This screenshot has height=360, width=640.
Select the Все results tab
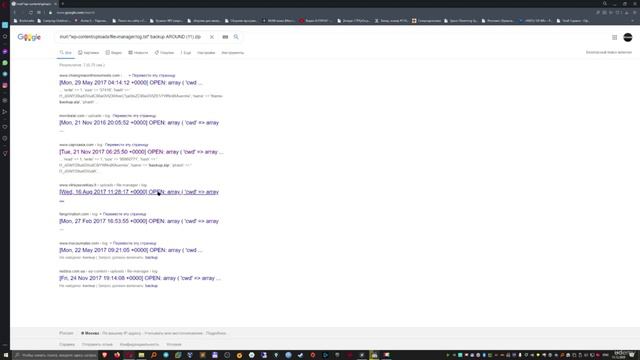(x=66, y=53)
